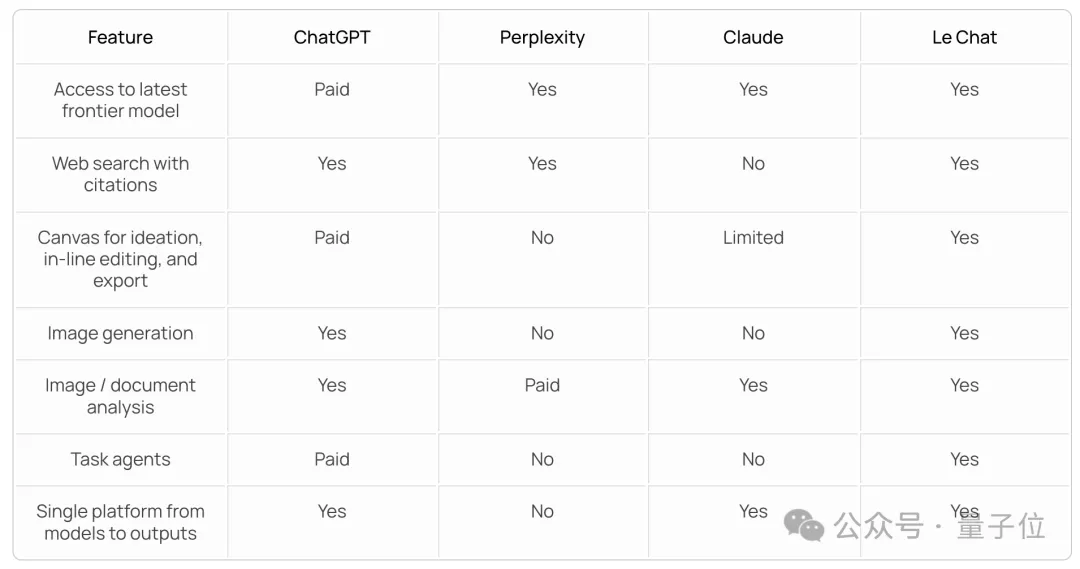Click the Claude column header

pyautogui.click(x=753, y=38)
